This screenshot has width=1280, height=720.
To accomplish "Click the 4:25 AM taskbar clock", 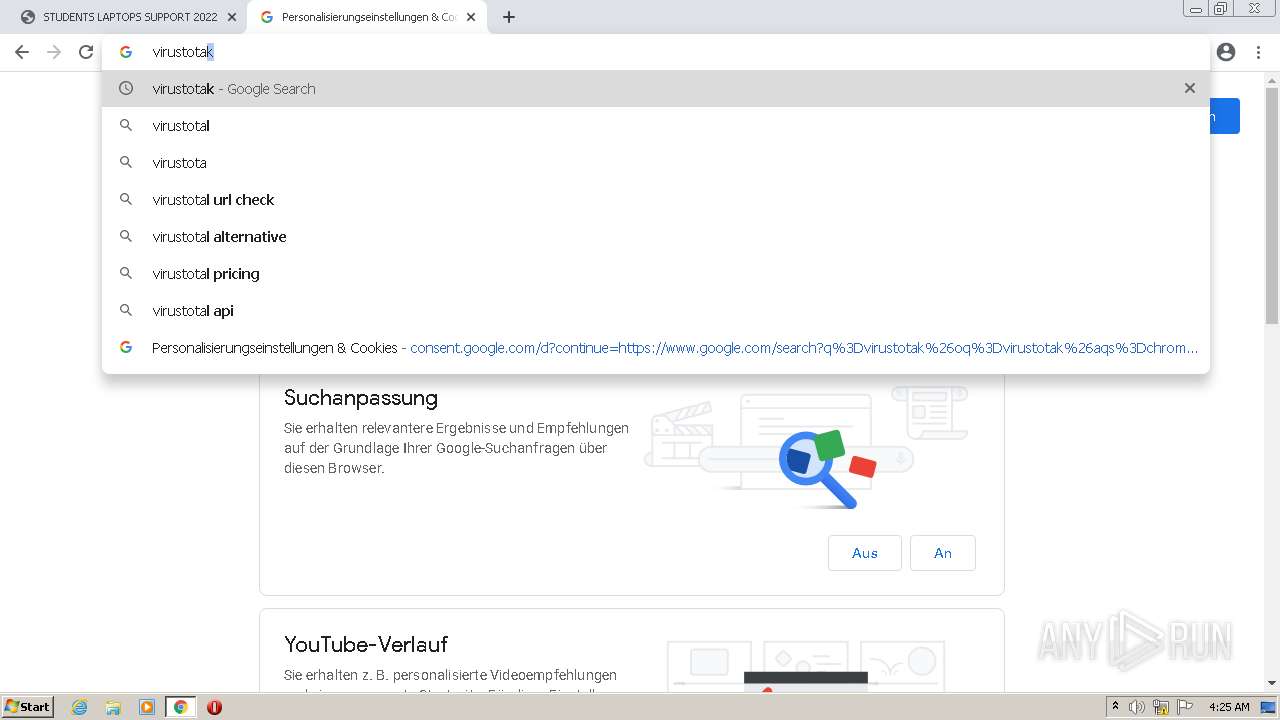I will point(1229,707).
